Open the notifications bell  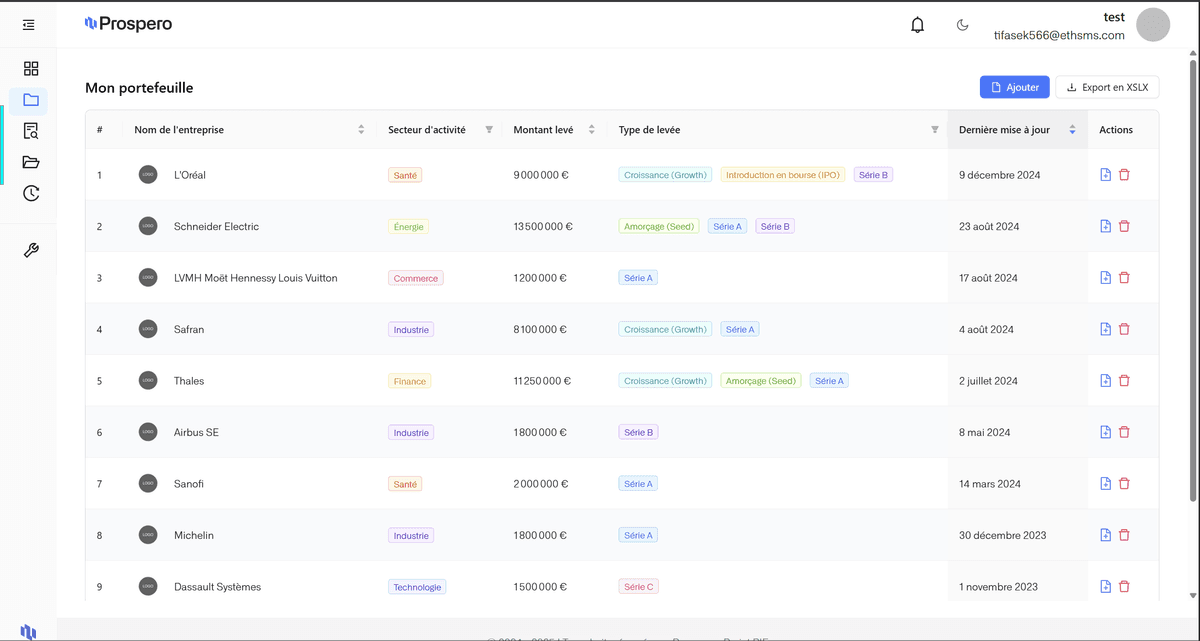click(917, 24)
